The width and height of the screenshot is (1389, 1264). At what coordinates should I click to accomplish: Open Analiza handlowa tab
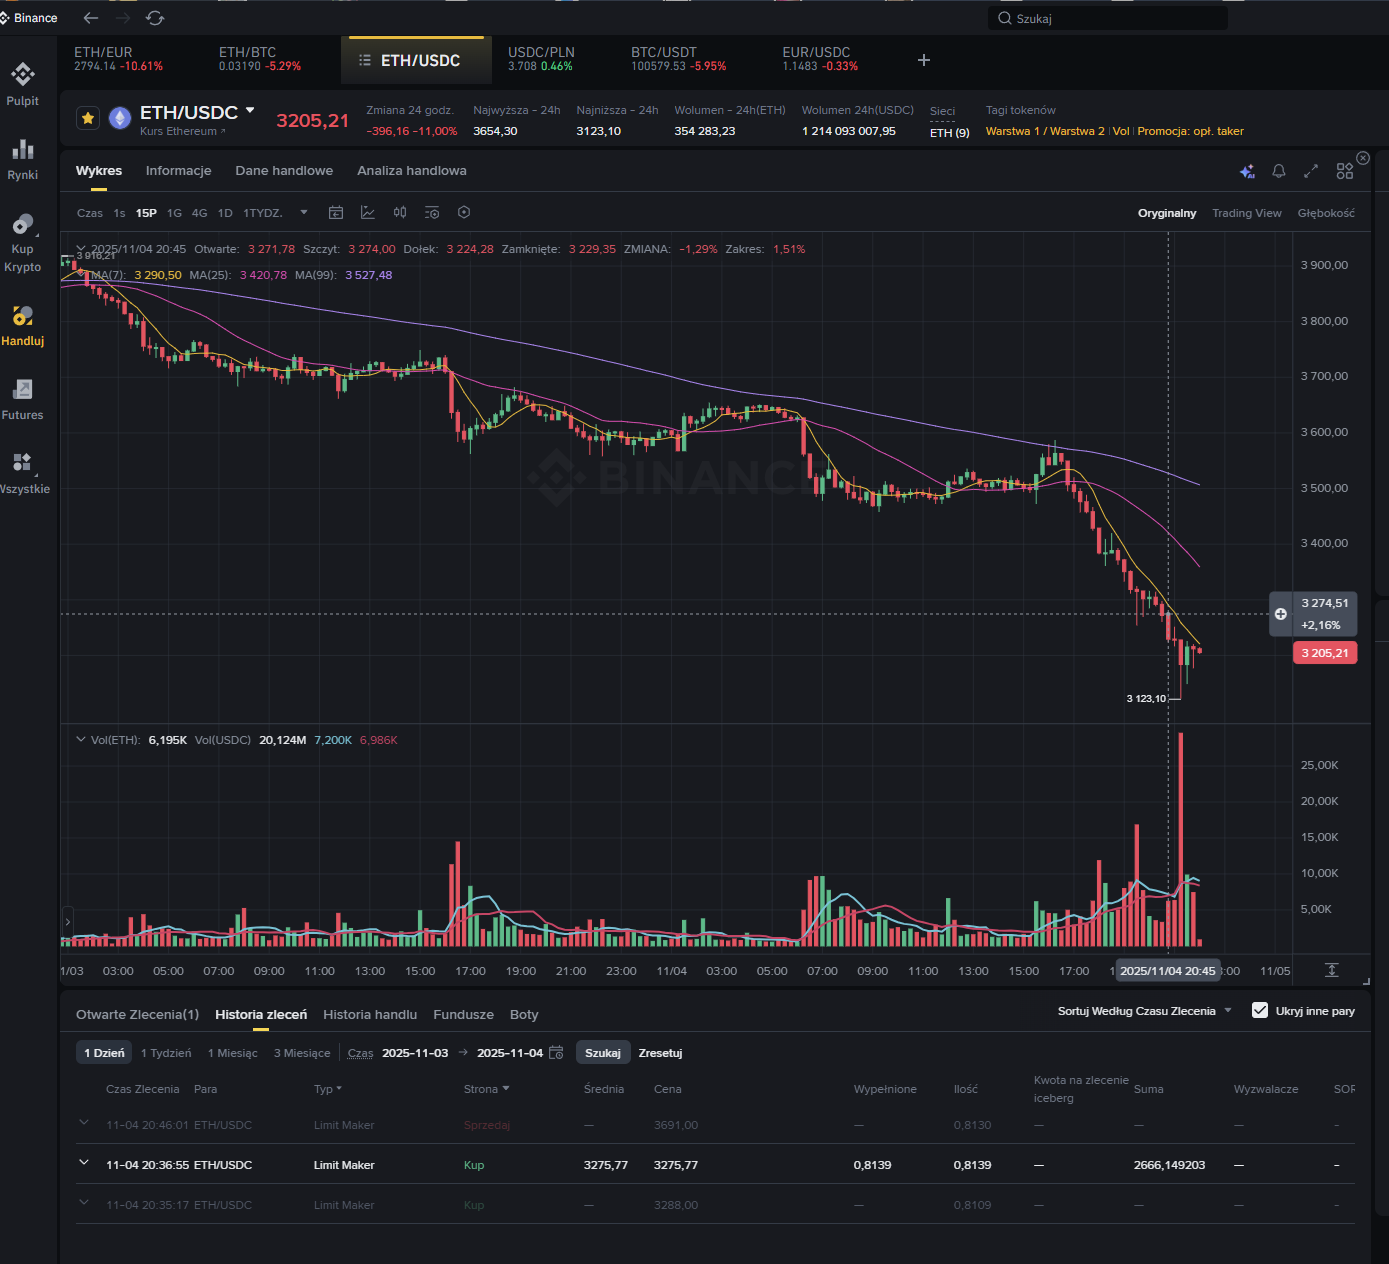(x=411, y=171)
